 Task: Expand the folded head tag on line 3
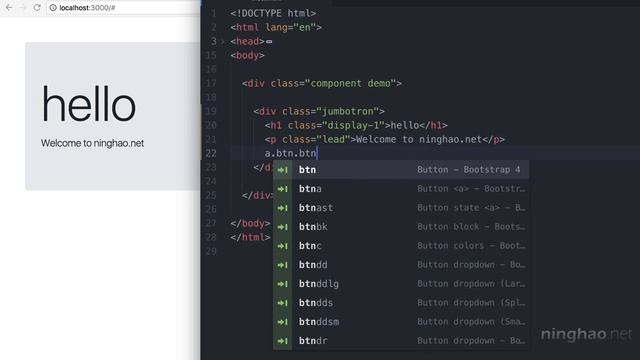tap(223, 42)
